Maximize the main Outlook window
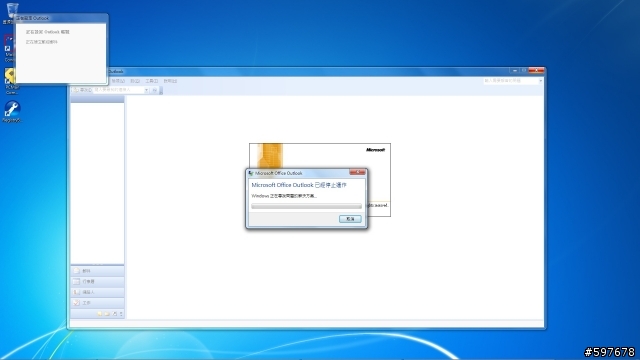Image resolution: width=640 pixels, height=360 pixels. (x=524, y=71)
